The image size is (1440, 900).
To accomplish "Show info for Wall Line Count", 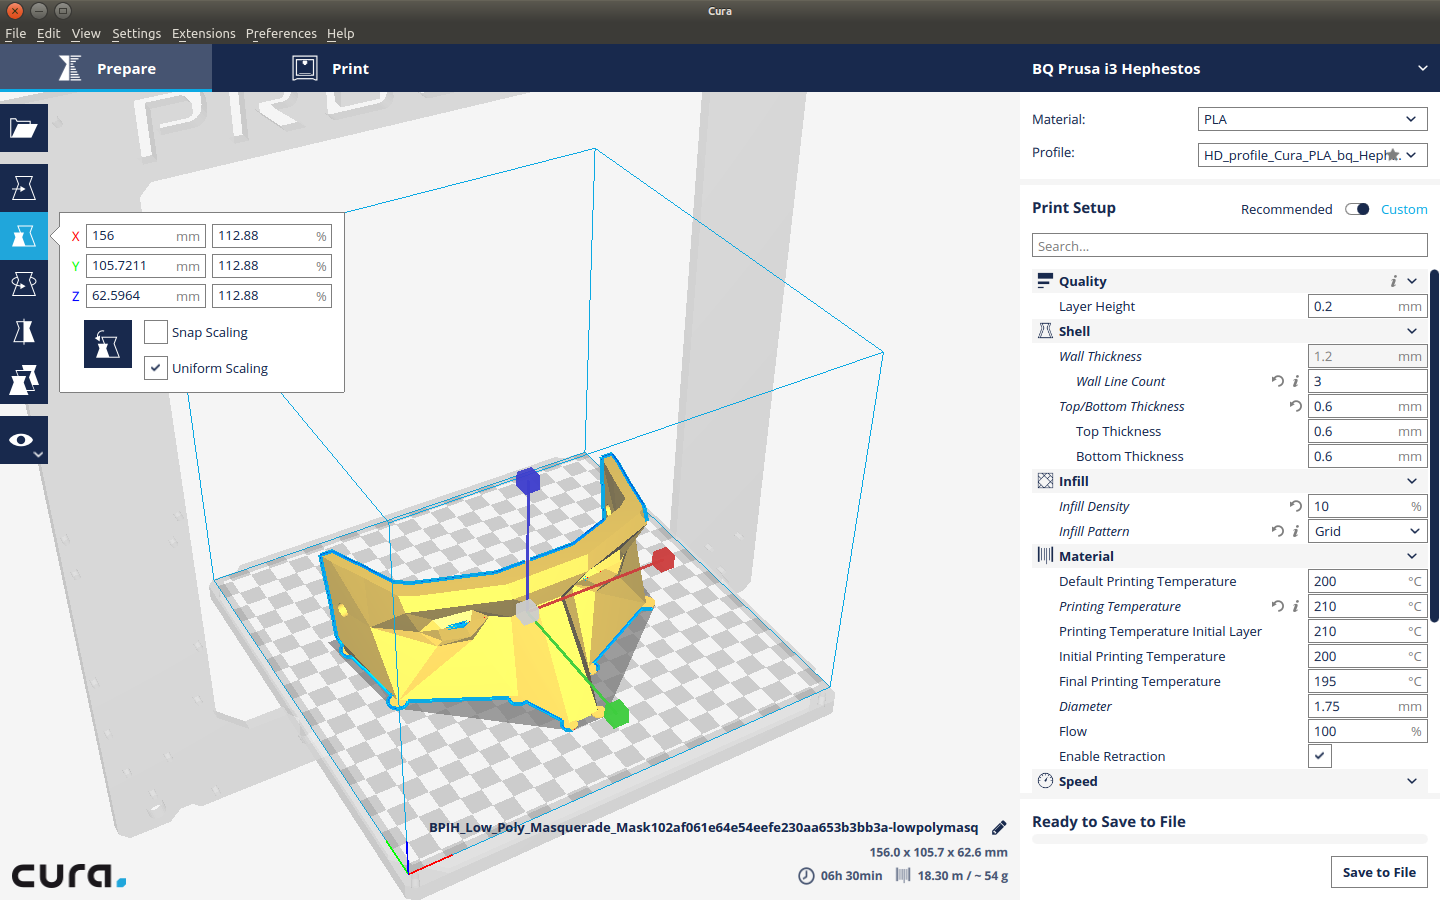I will (x=1296, y=381).
